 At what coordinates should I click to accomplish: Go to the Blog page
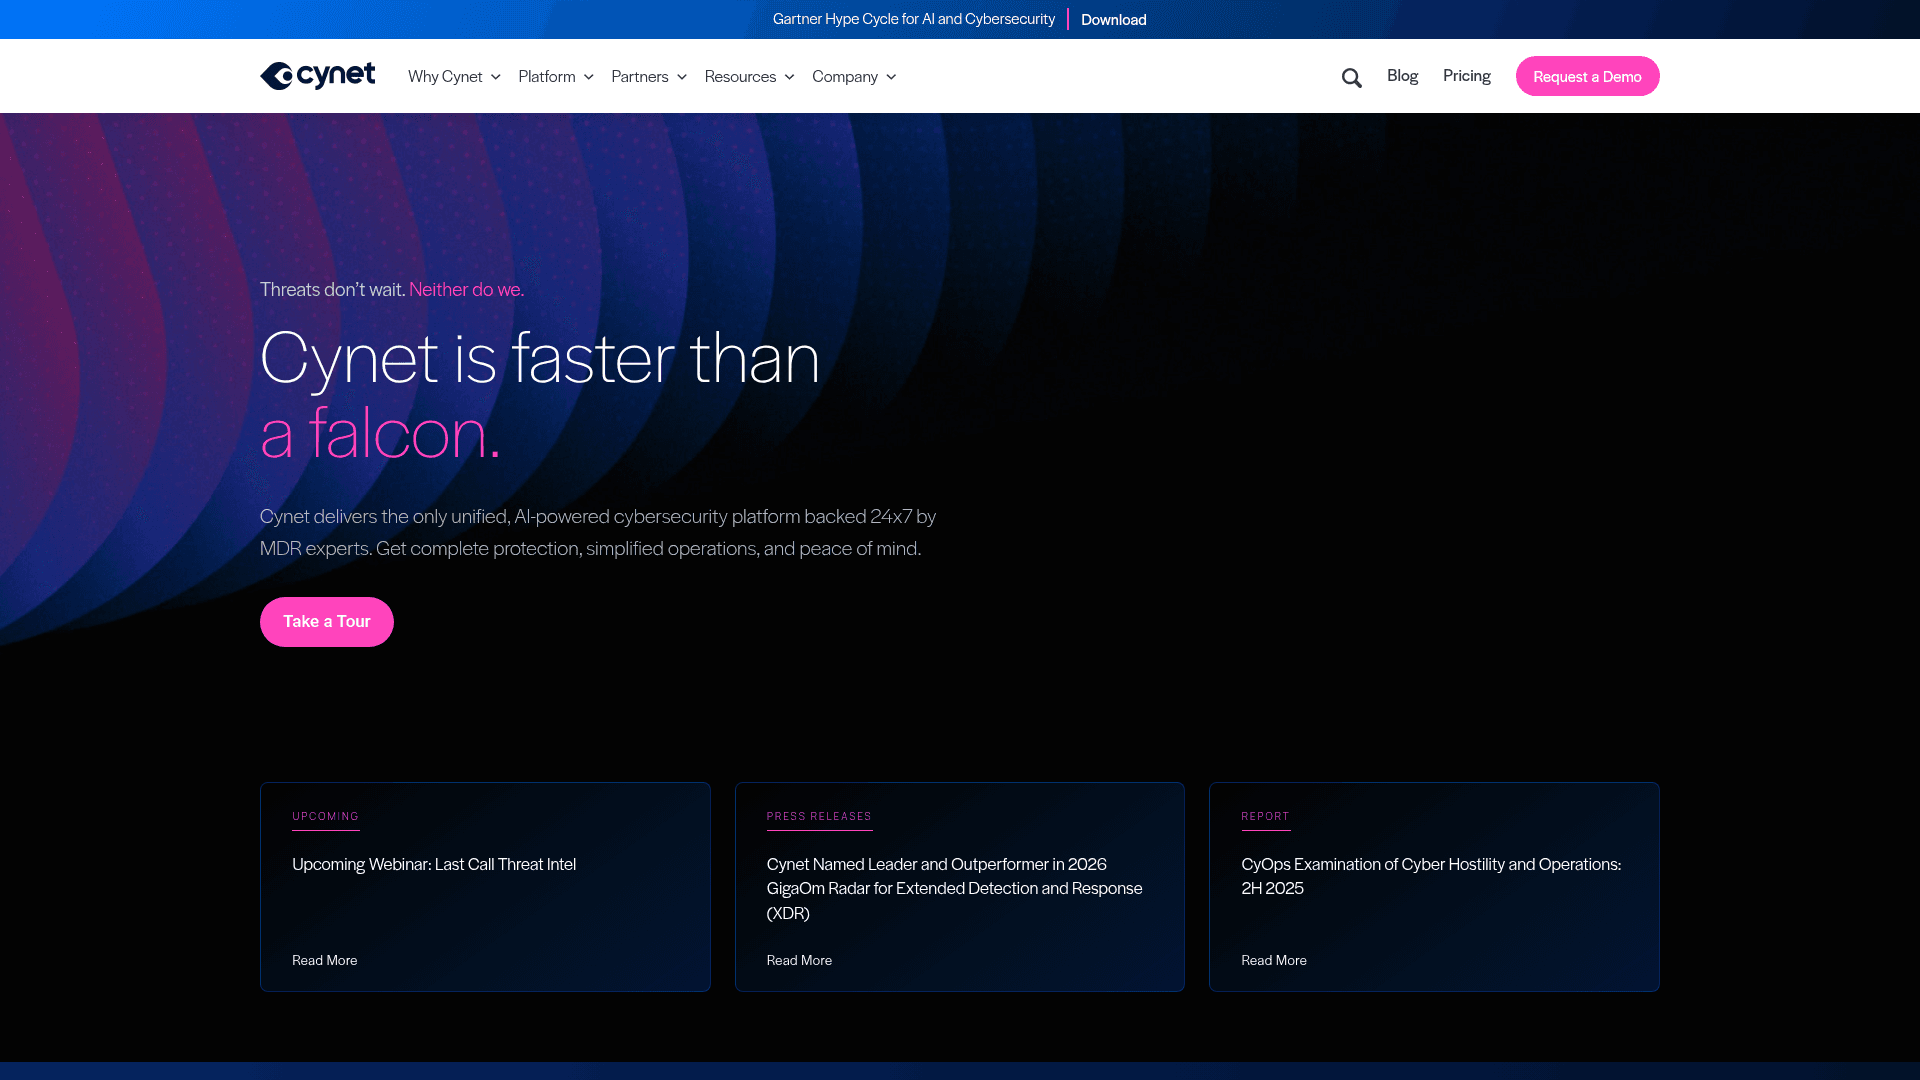click(1402, 76)
